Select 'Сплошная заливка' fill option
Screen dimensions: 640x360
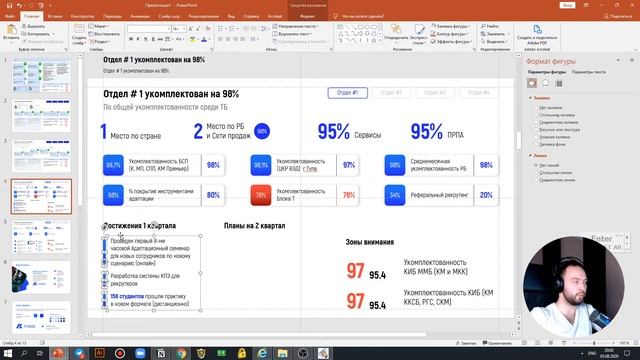[x=554, y=115]
